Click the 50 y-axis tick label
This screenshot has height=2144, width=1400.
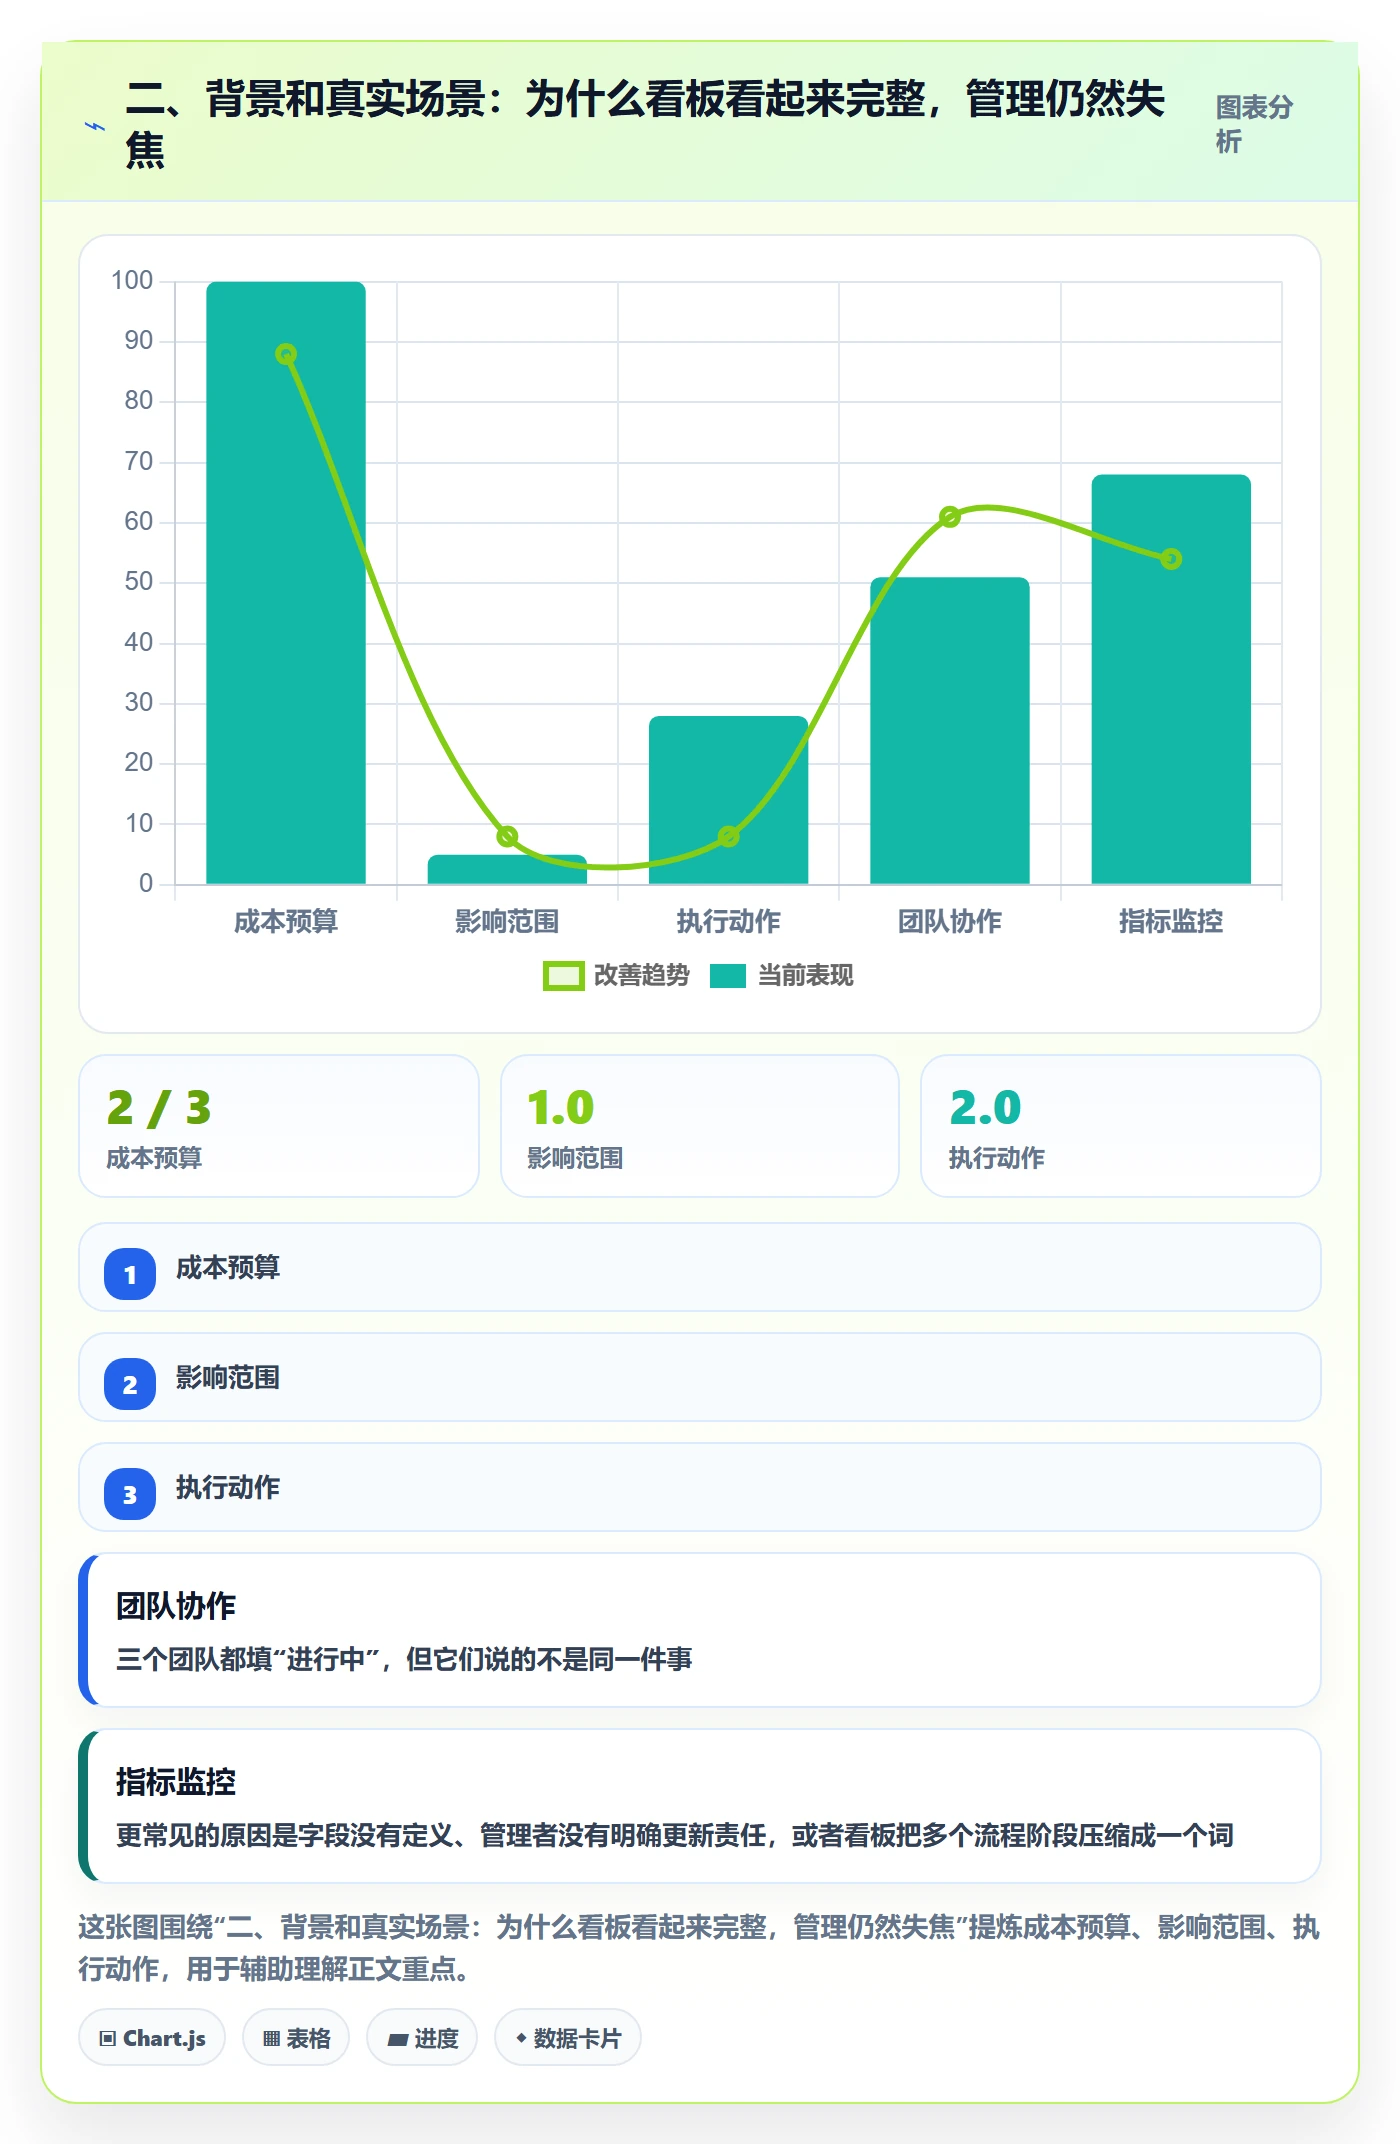click(x=139, y=582)
